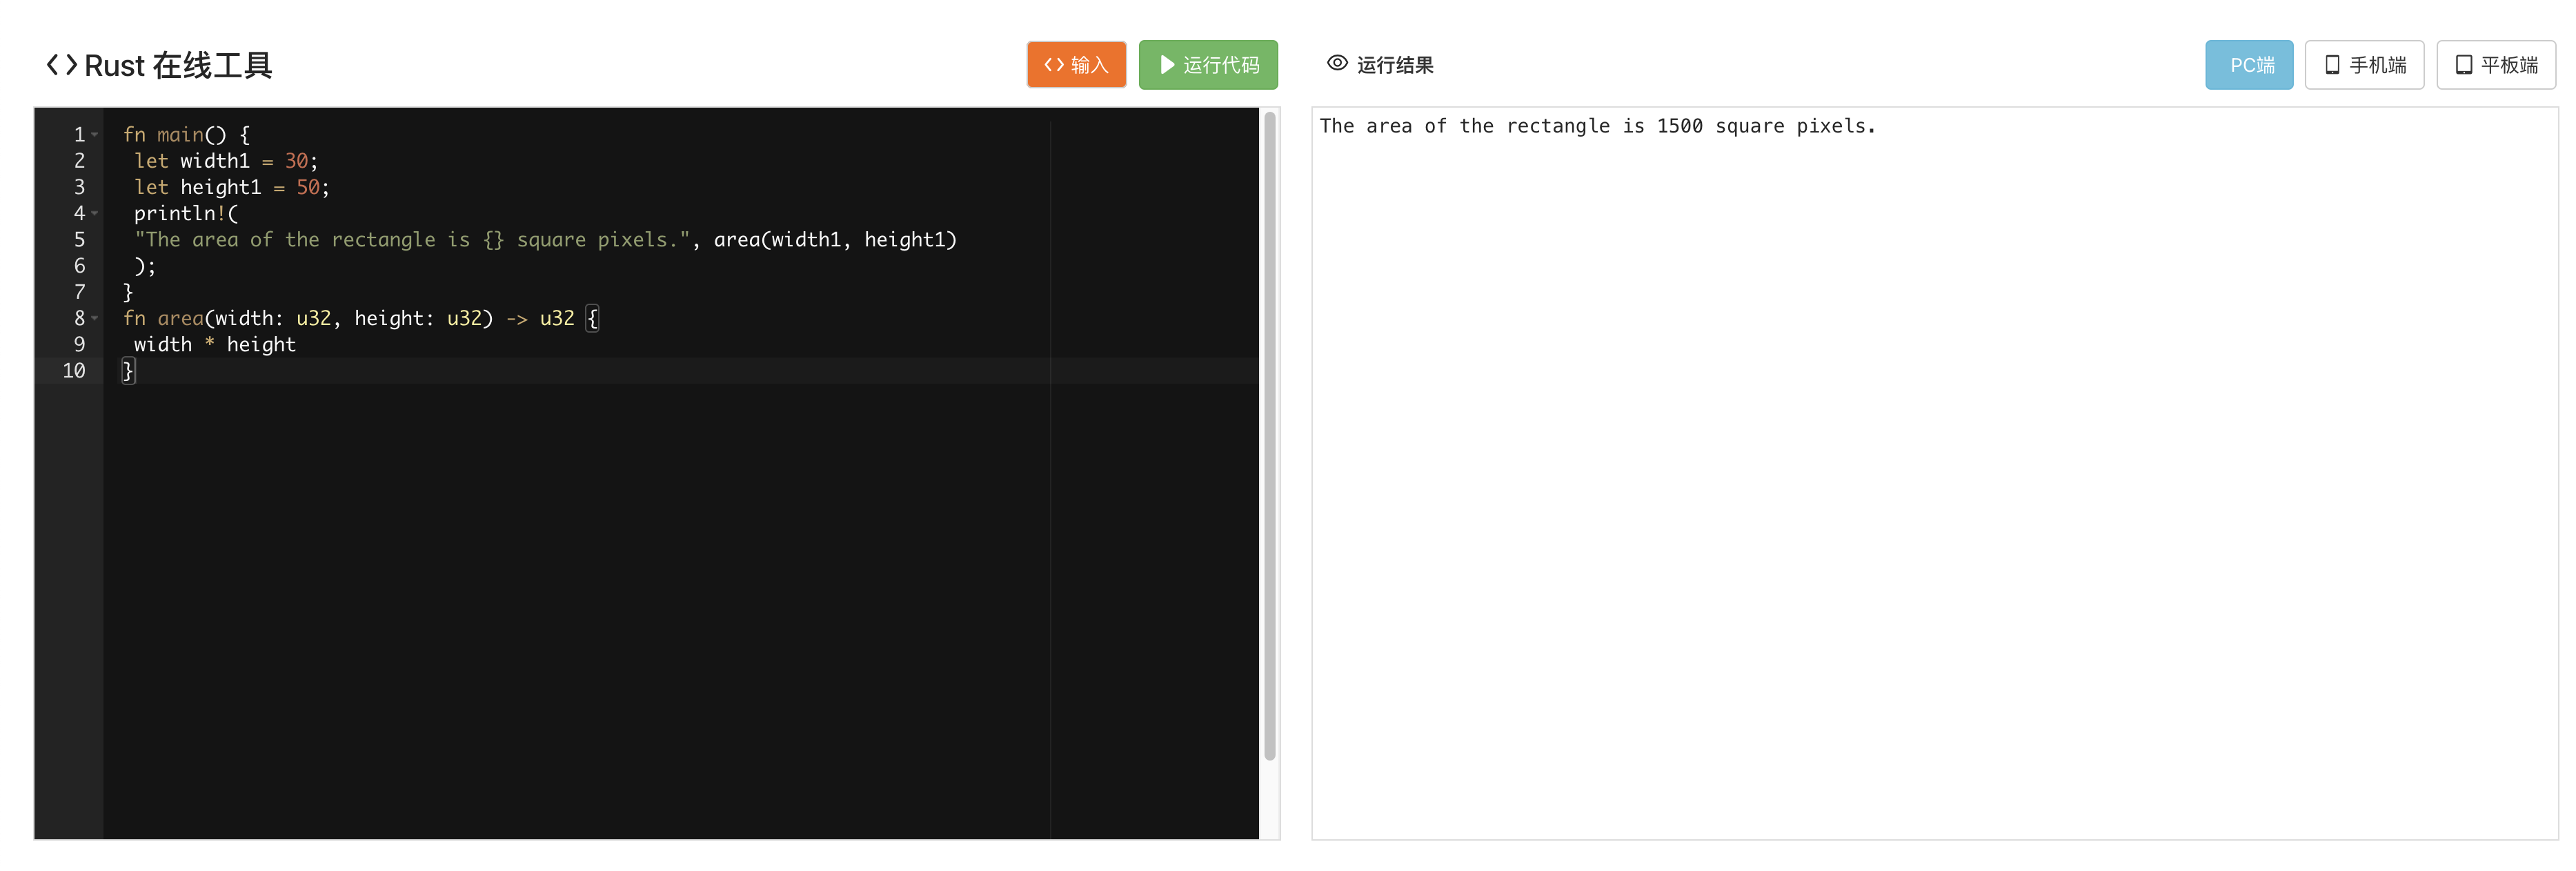Open the input panel via 输入 button
The width and height of the screenshot is (2576, 871).
[1076, 64]
